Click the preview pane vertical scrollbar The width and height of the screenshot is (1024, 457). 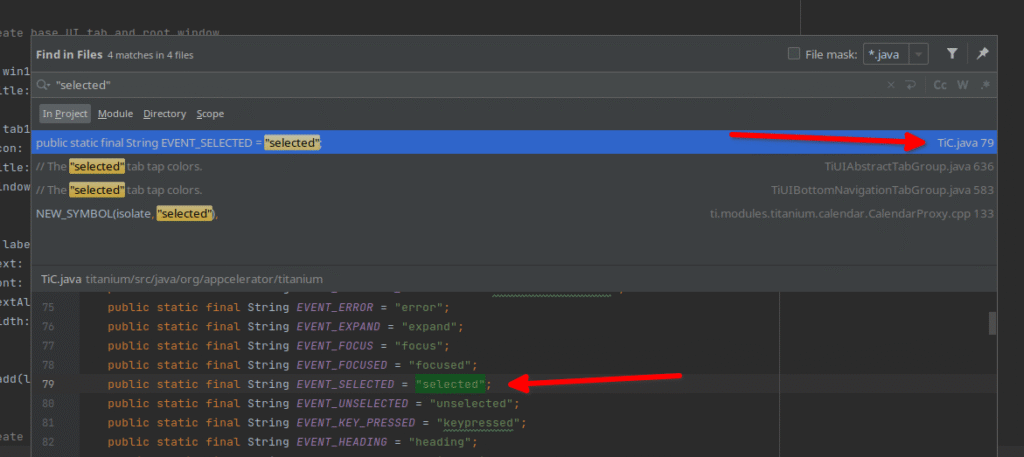pos(992,323)
